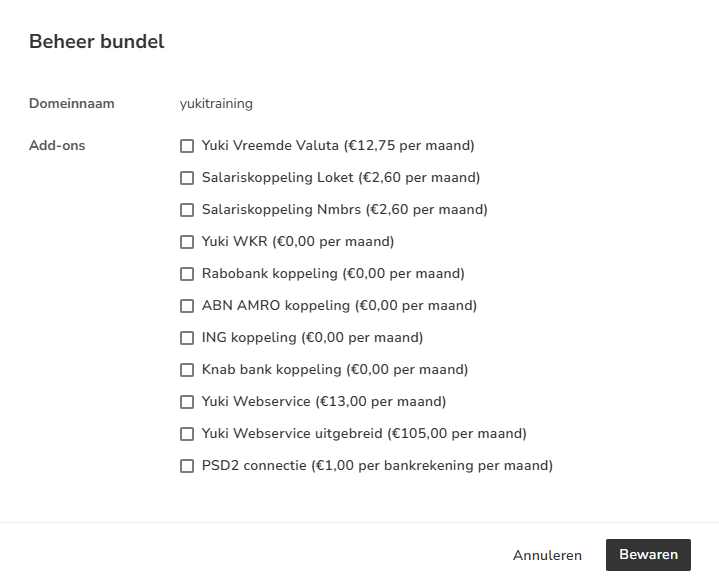Click the Bewaren button
The height and width of the screenshot is (585, 719).
[648, 555]
